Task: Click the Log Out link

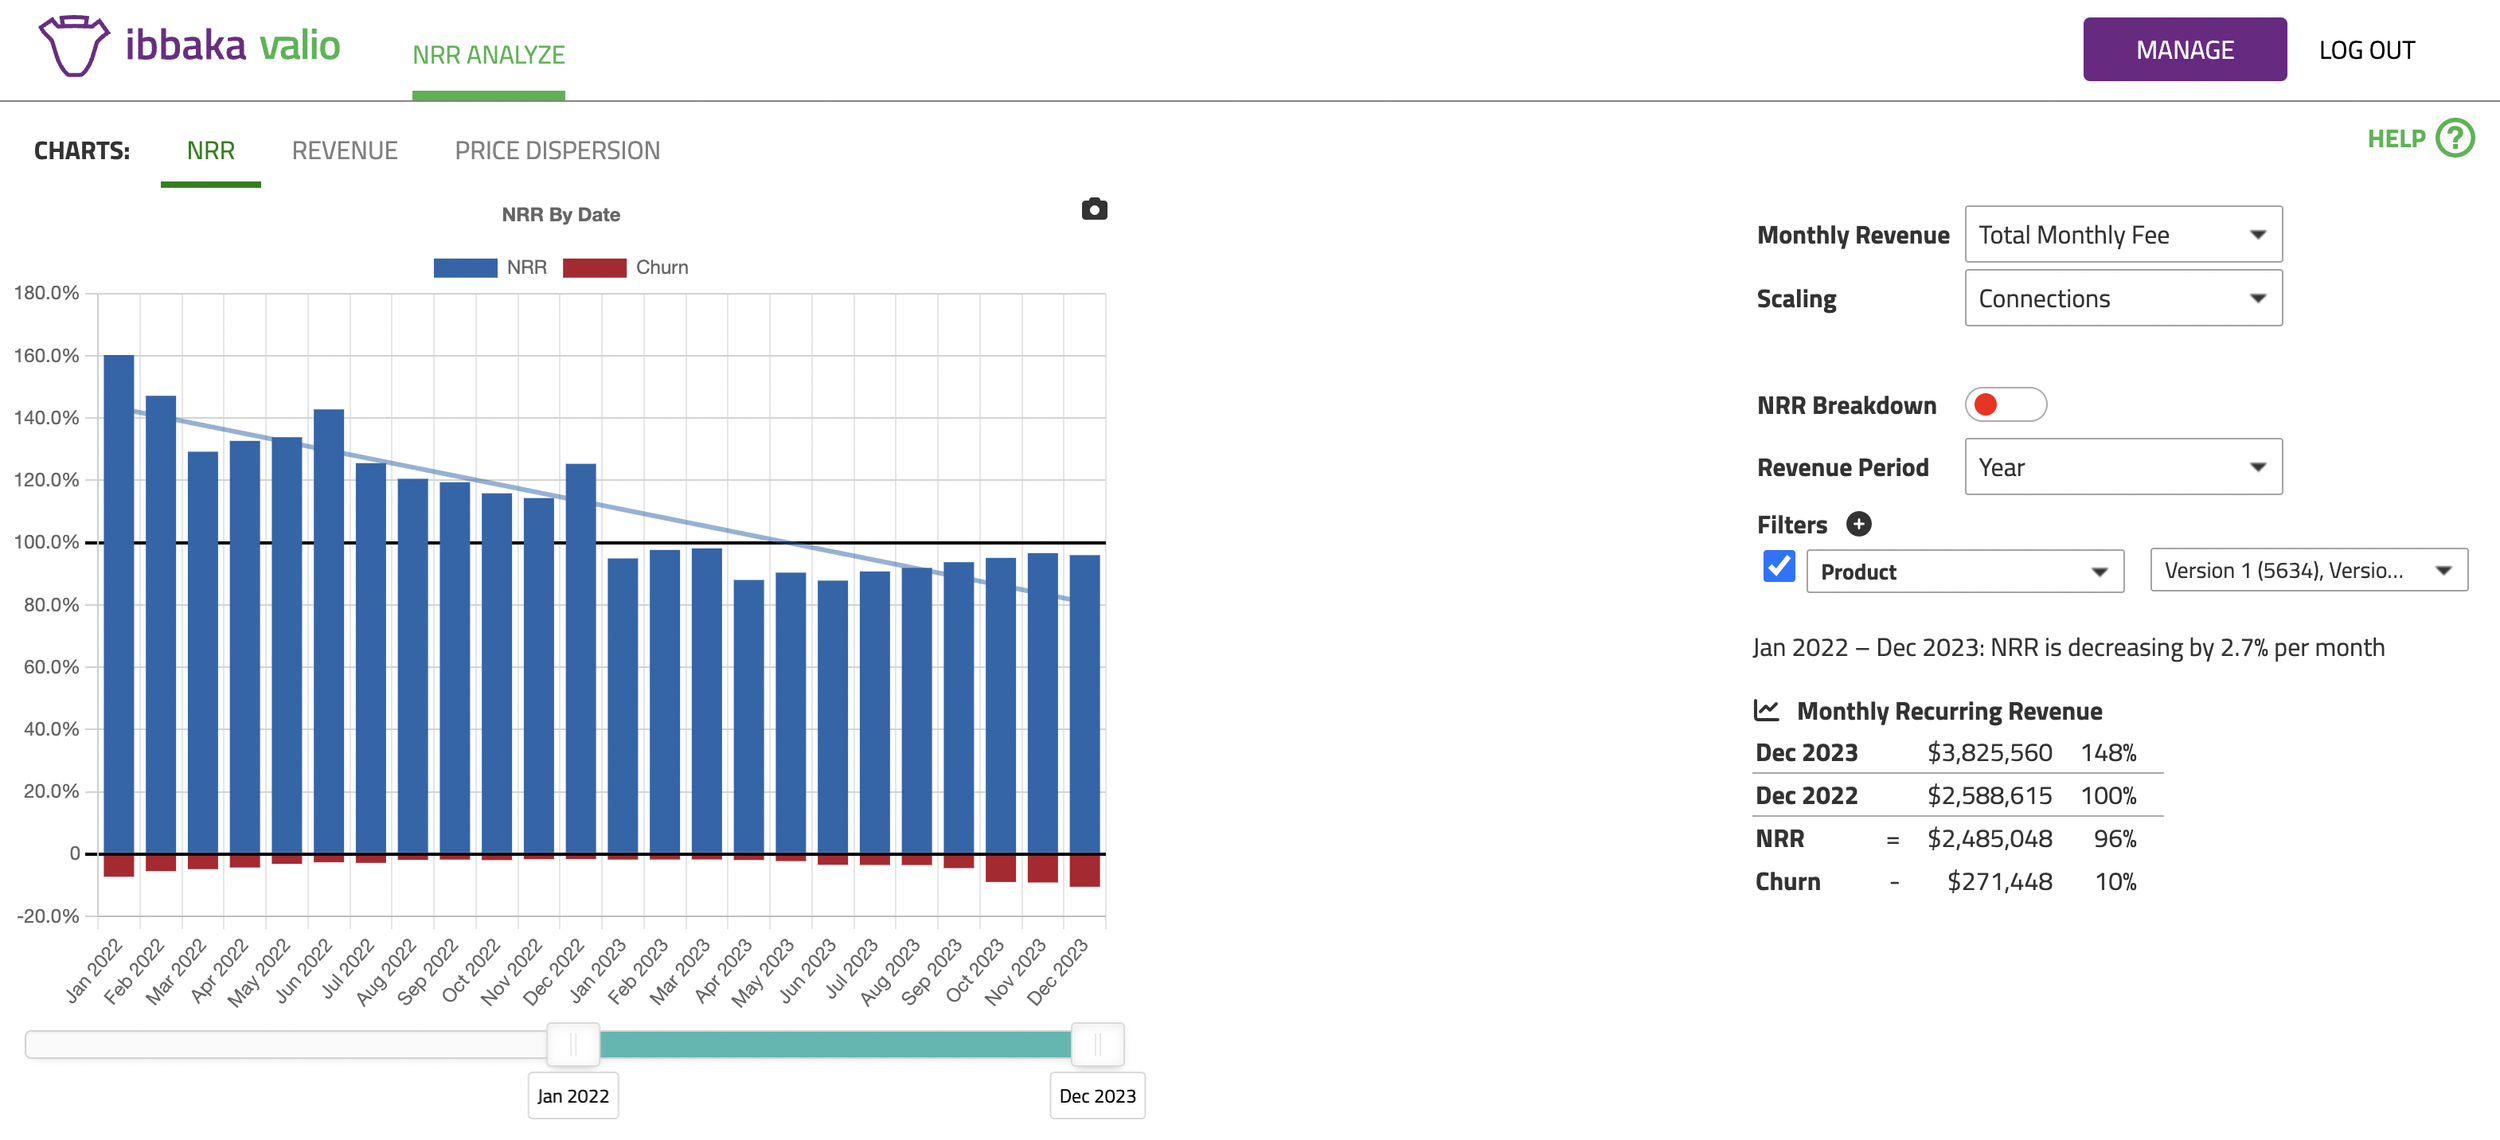Action: (2366, 50)
